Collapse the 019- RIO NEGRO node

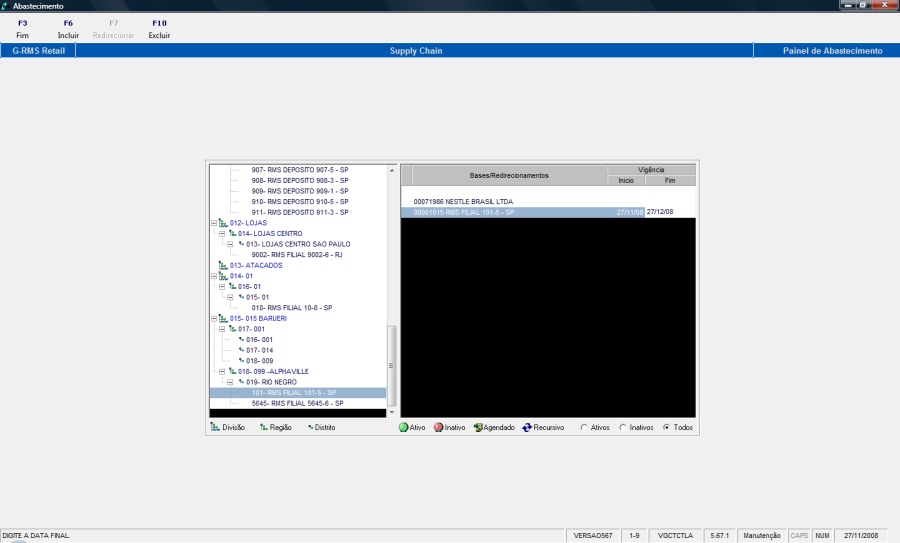[230, 382]
